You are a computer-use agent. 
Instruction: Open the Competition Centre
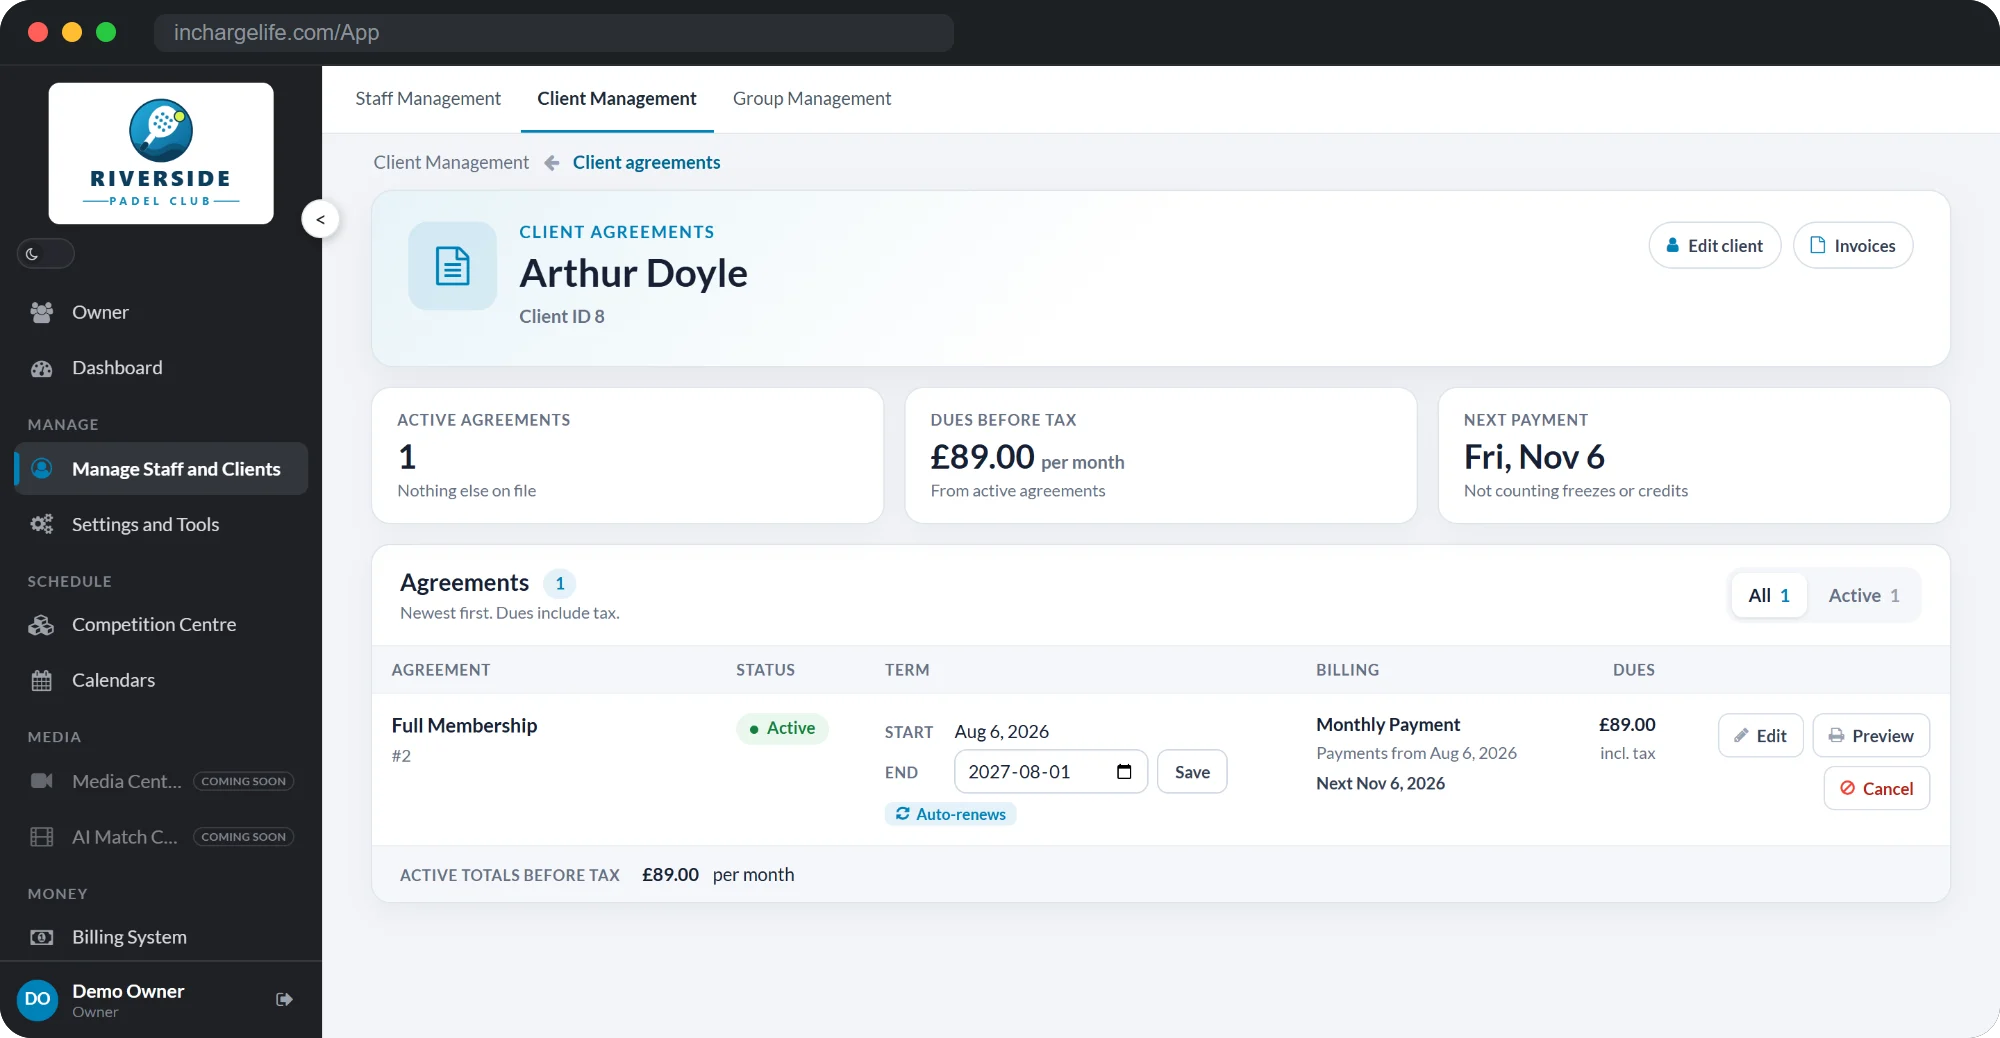(160, 625)
